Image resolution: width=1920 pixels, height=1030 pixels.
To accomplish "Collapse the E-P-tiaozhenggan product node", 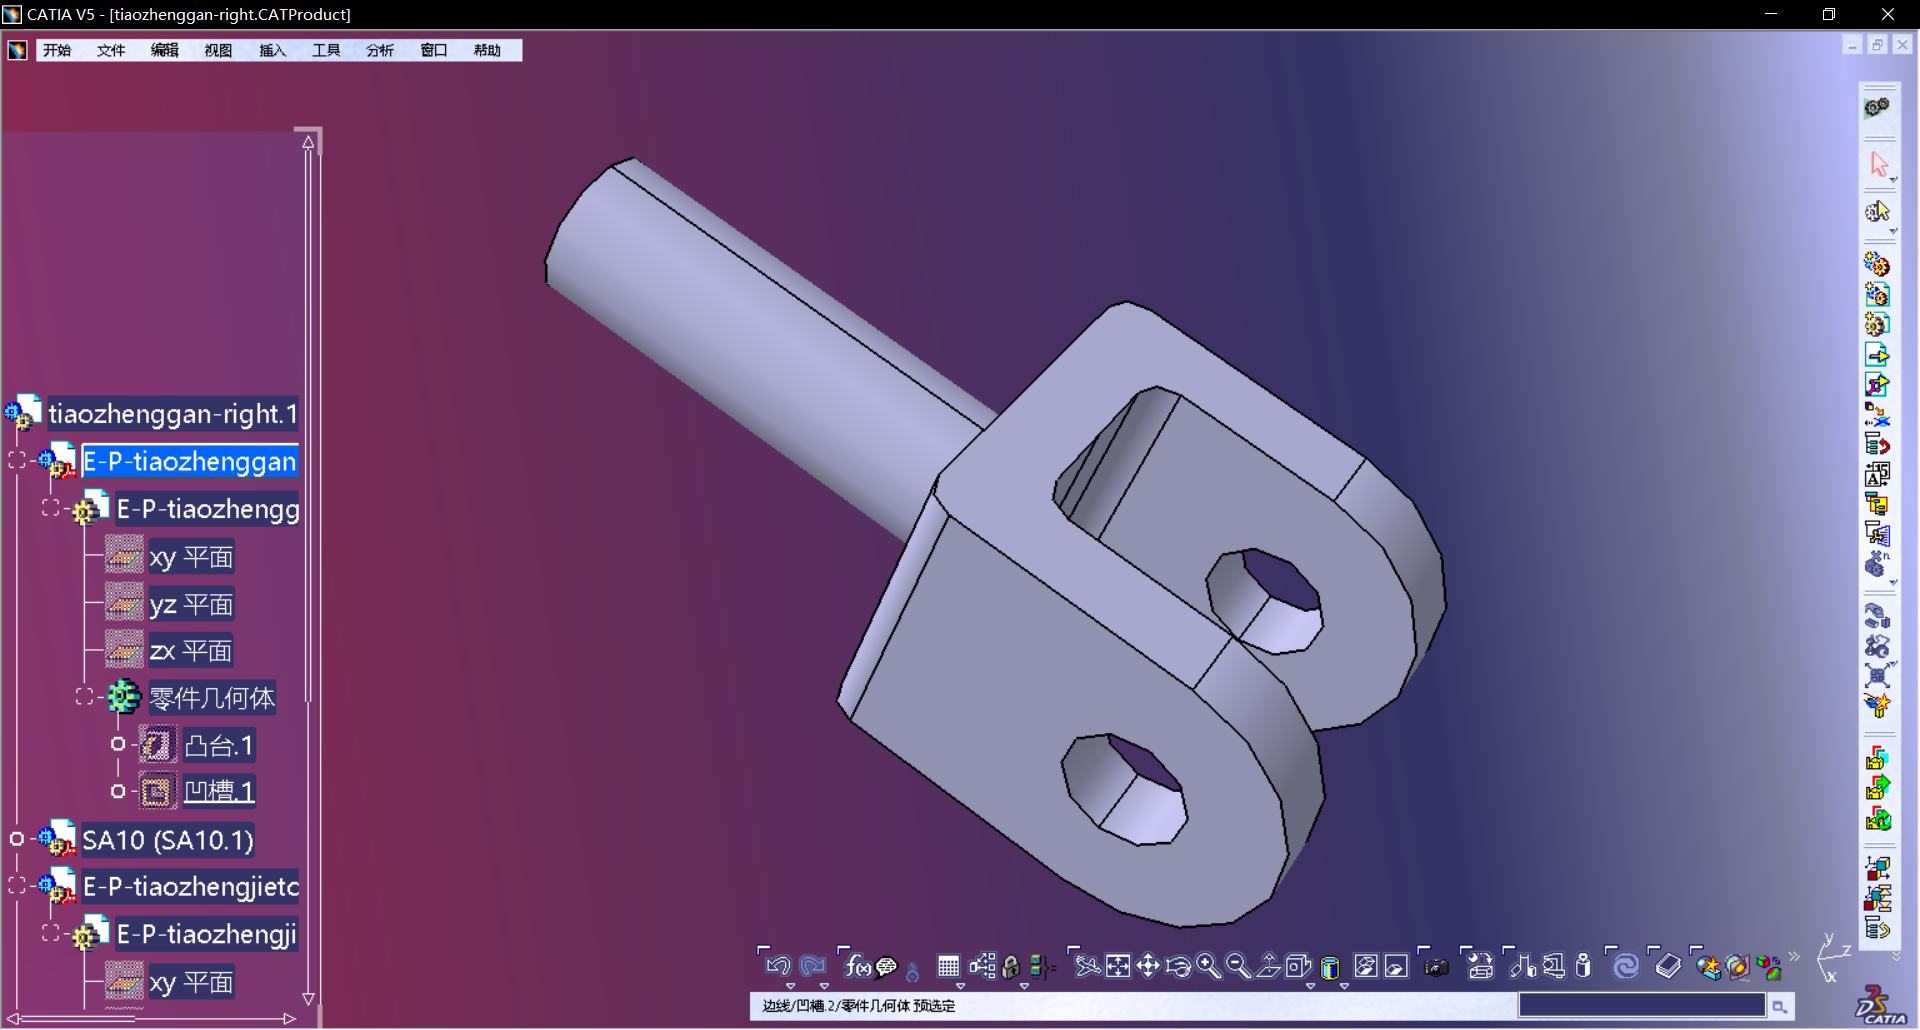I will click(17, 460).
